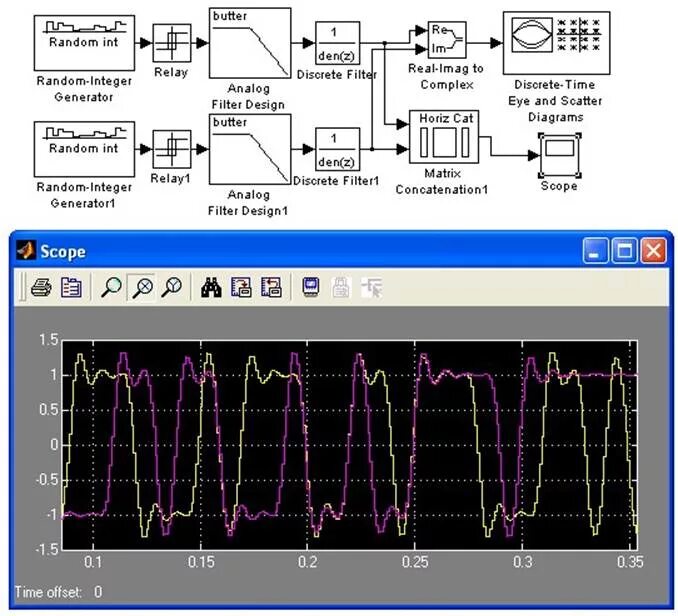Viewport: 678px width, 616px height.
Task: Close the Scope window
Action: 653,250
